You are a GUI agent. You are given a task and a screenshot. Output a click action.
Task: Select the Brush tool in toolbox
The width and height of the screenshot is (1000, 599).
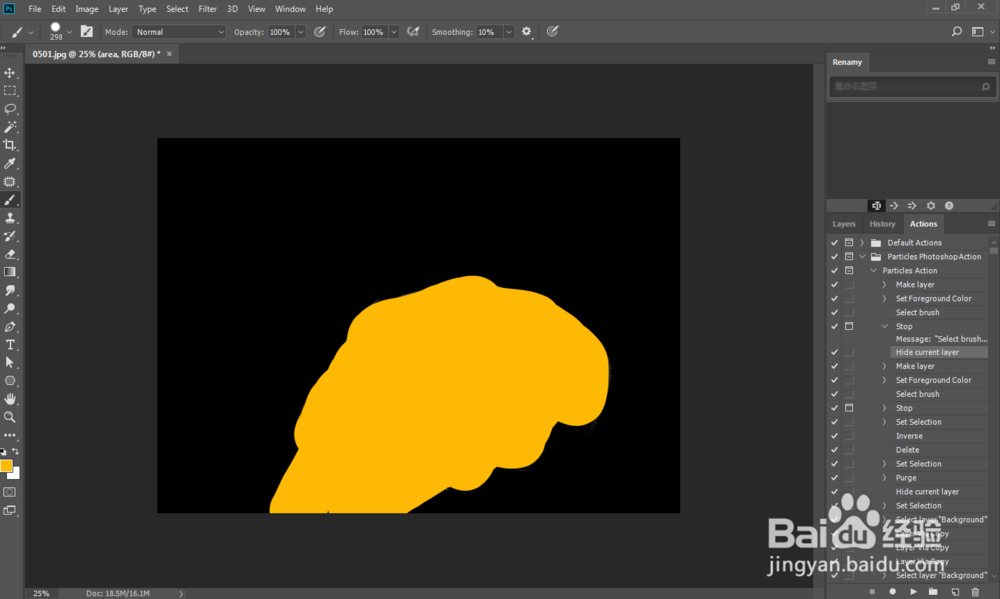10,200
